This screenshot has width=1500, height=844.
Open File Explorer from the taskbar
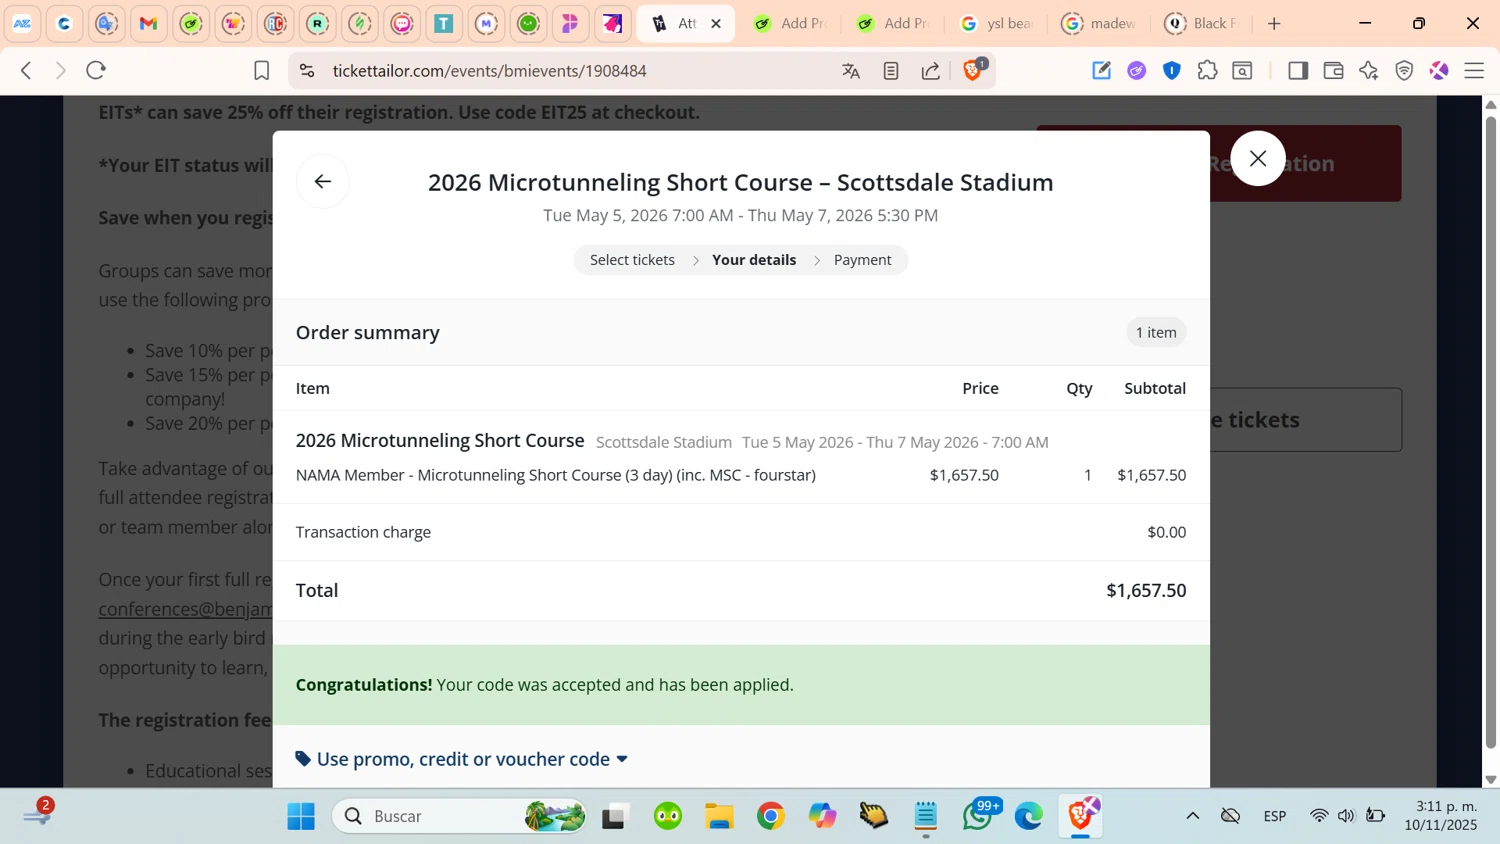(x=719, y=816)
